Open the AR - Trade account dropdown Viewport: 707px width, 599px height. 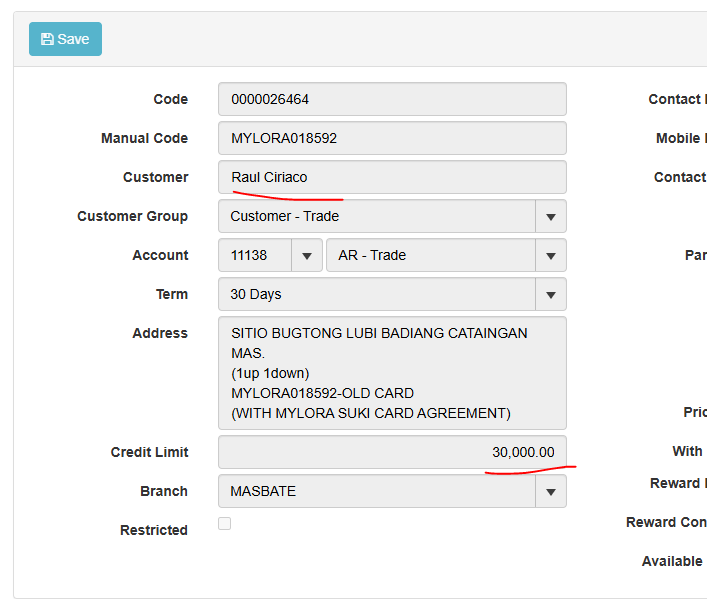446,255
